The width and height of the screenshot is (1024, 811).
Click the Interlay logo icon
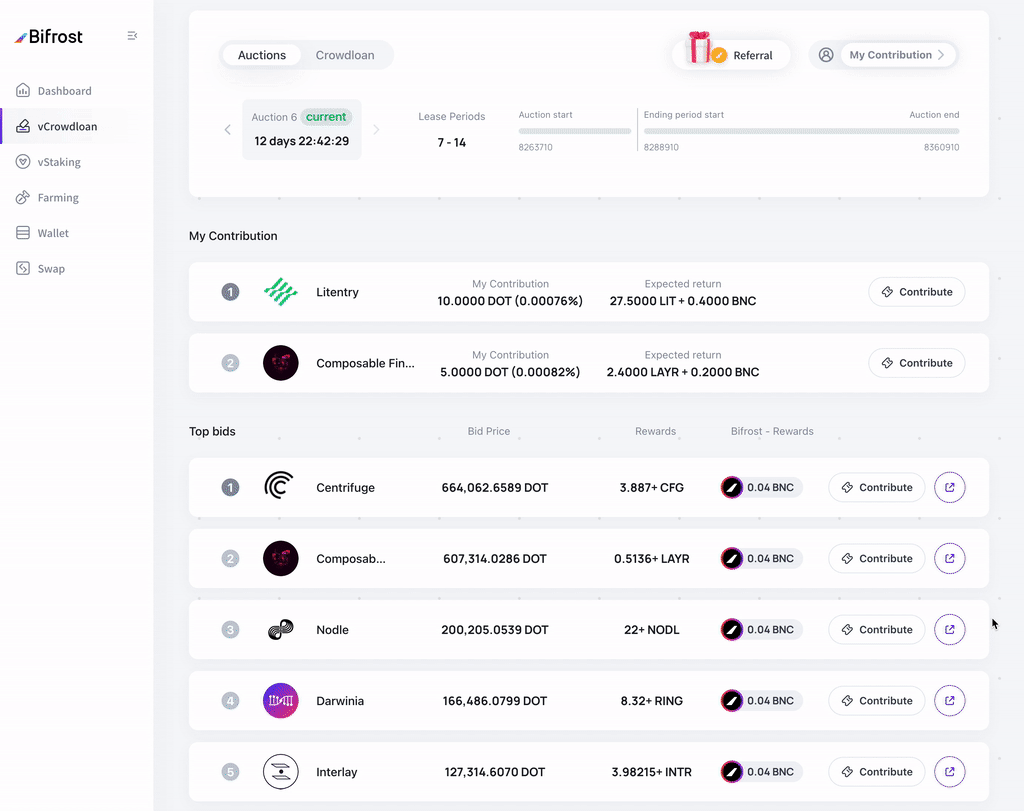[x=281, y=772]
